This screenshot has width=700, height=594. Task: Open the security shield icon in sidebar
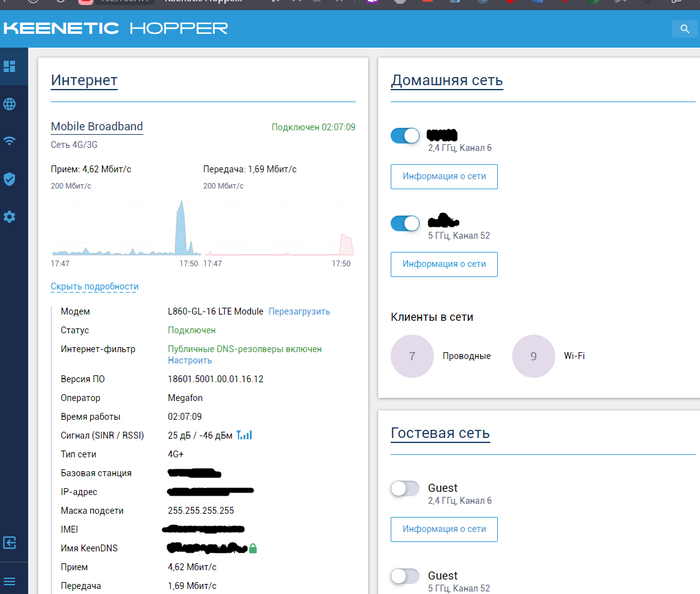point(9,179)
